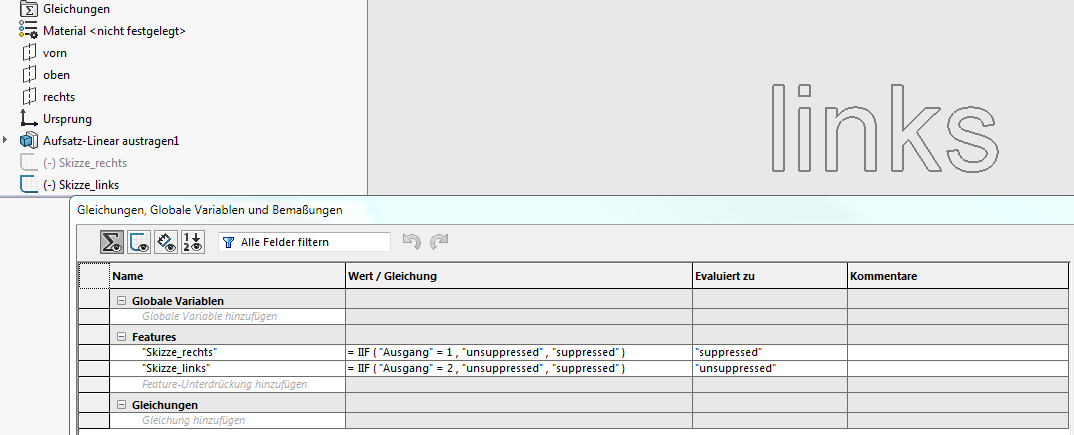Collapse the Globale Variablen section
The height and width of the screenshot is (435, 1074).
pyautogui.click(x=121, y=301)
